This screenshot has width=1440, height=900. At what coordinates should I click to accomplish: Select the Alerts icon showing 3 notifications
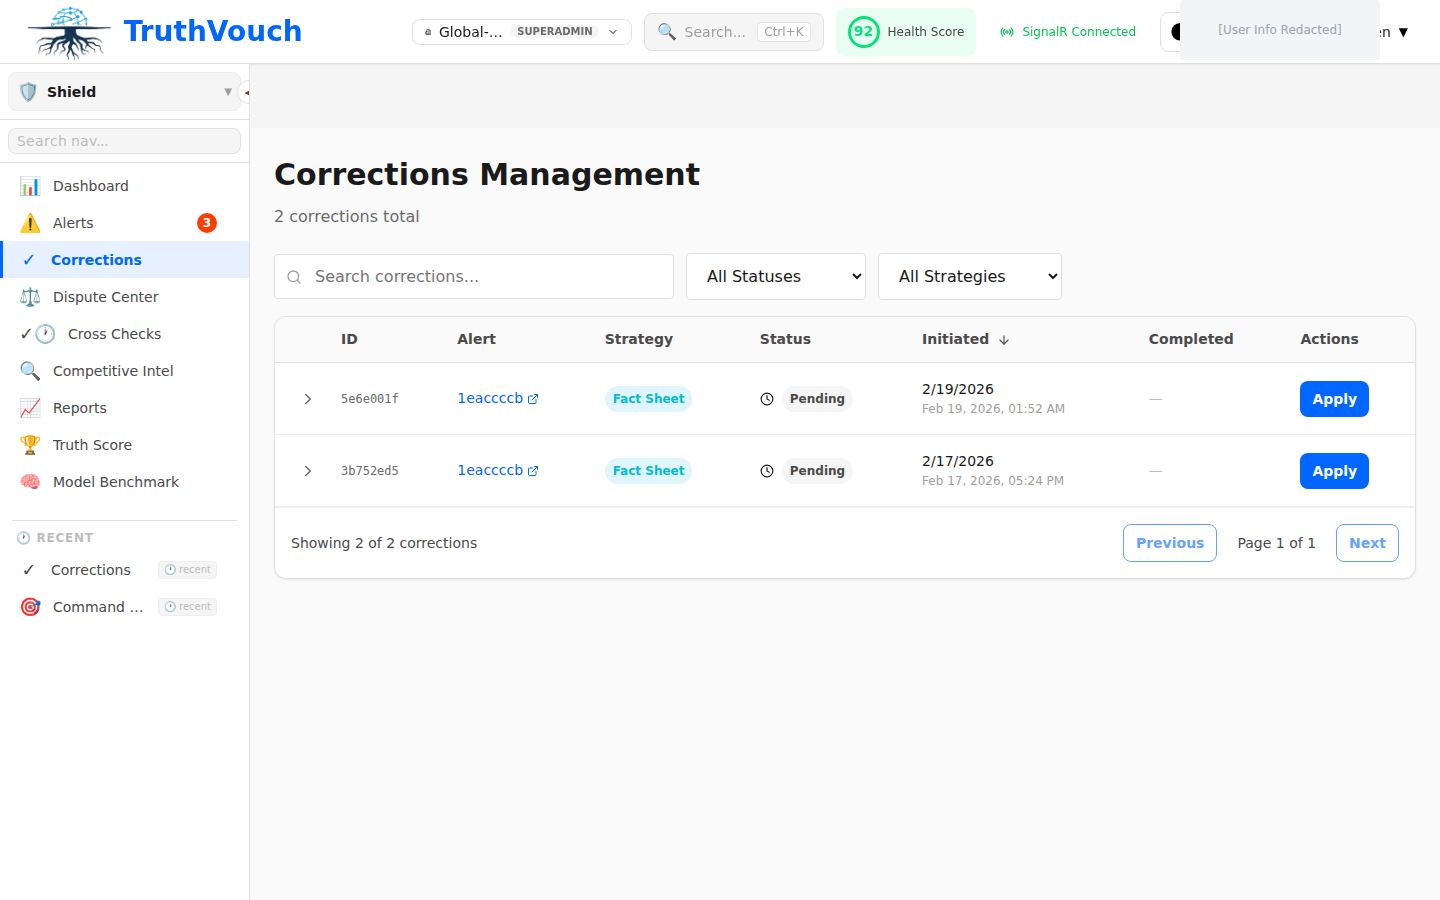pos(73,222)
